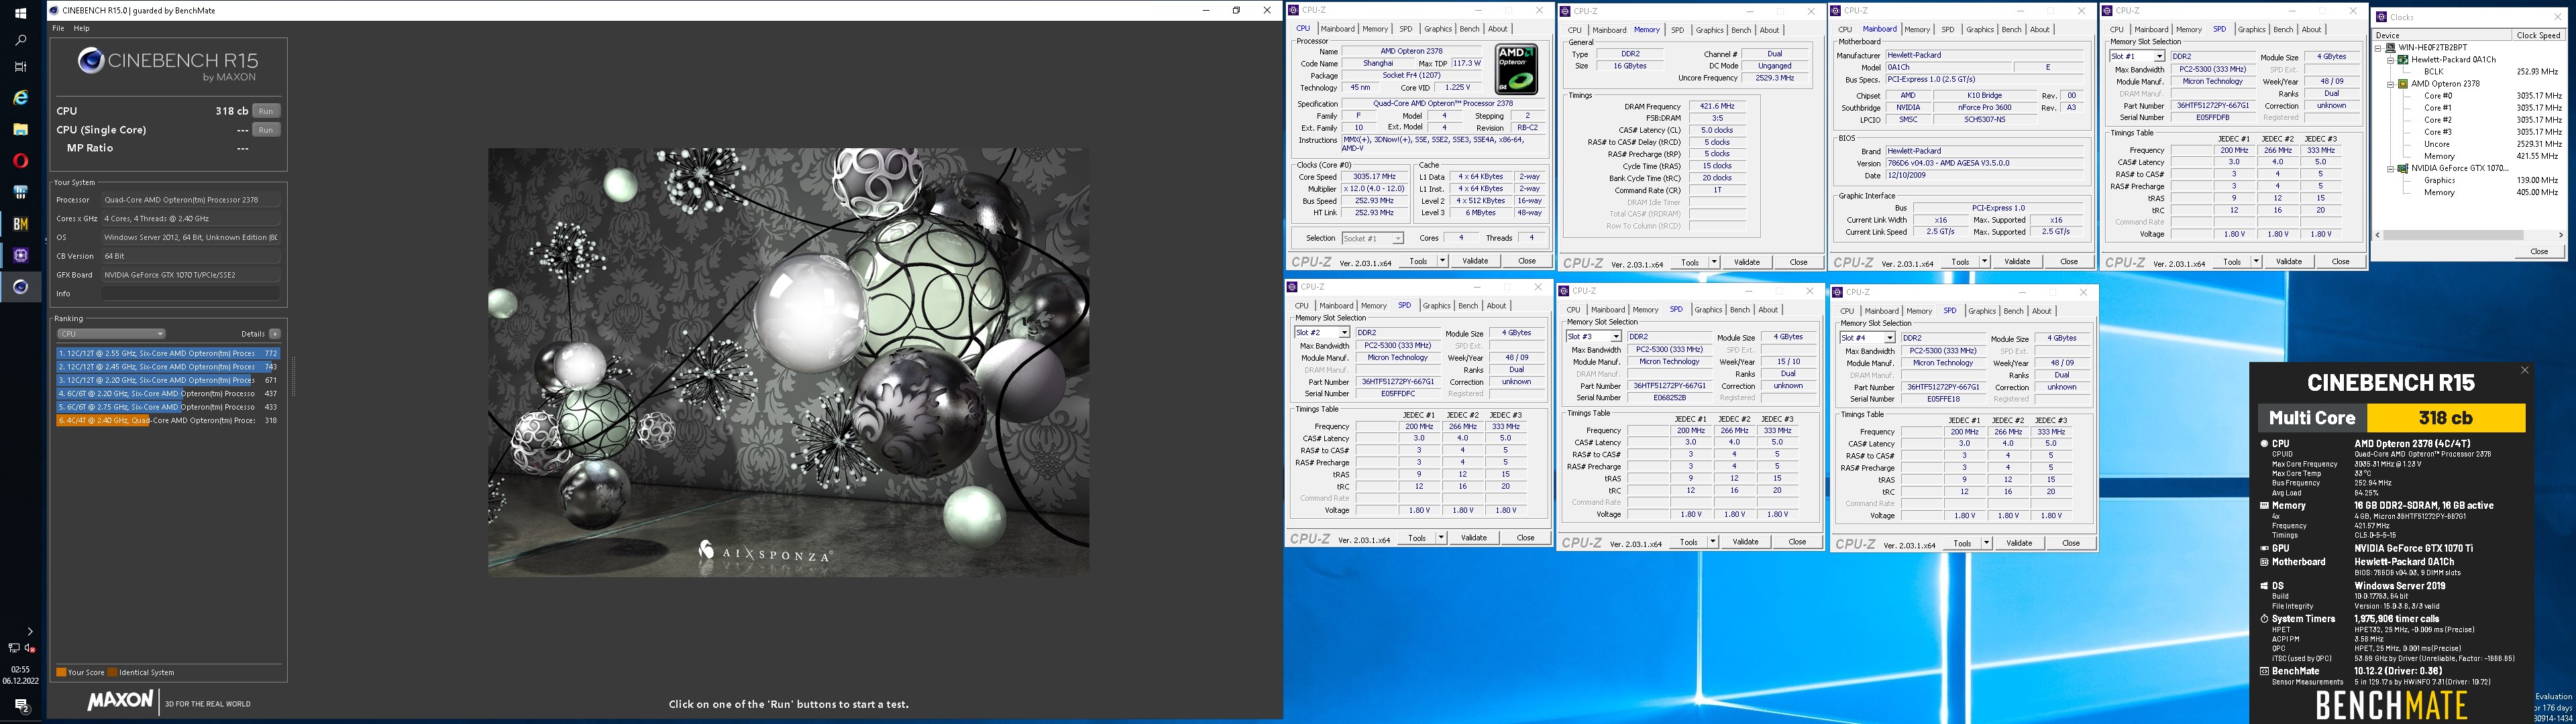Switch to Cinebench taskbar icon
This screenshot has width=2576, height=724.
pos(20,287)
